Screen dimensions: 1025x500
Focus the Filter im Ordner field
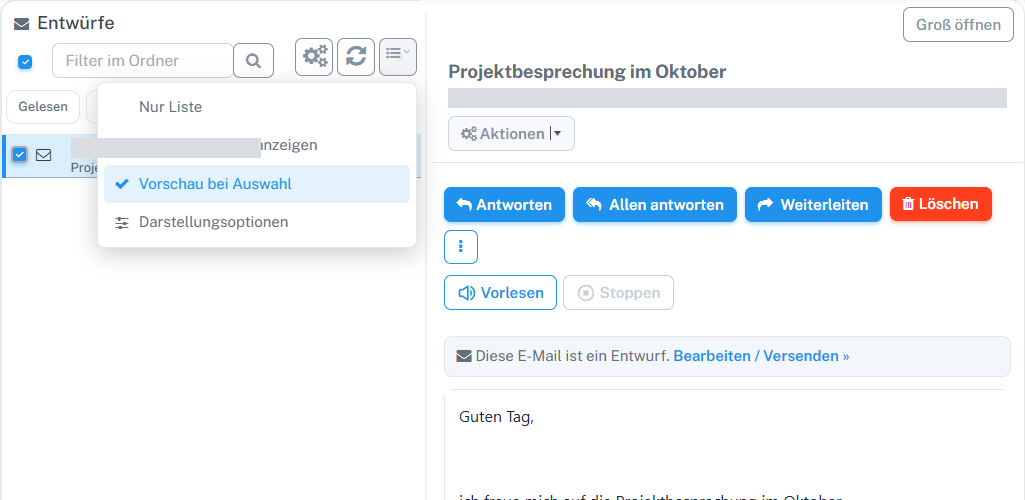coord(143,61)
